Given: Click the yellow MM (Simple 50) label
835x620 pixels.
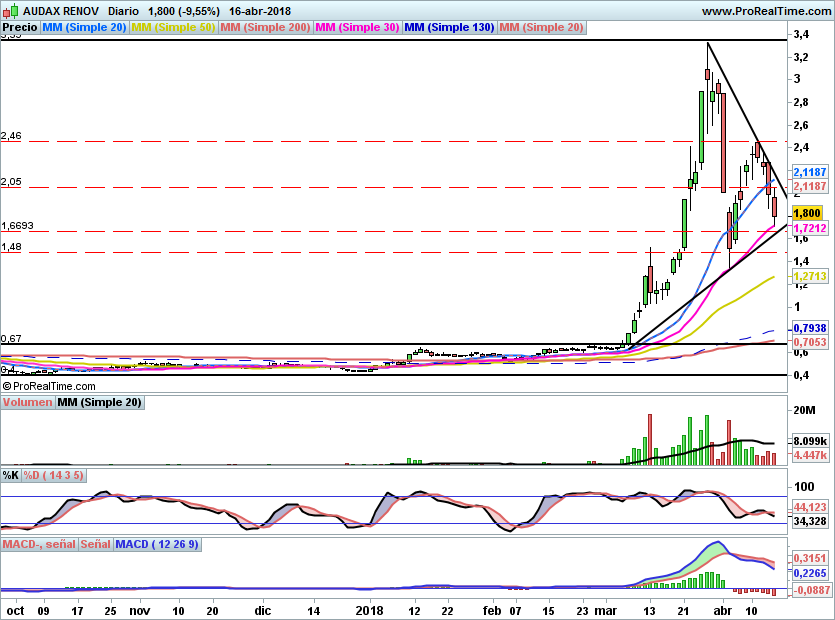Looking at the screenshot, I should pyautogui.click(x=173, y=27).
